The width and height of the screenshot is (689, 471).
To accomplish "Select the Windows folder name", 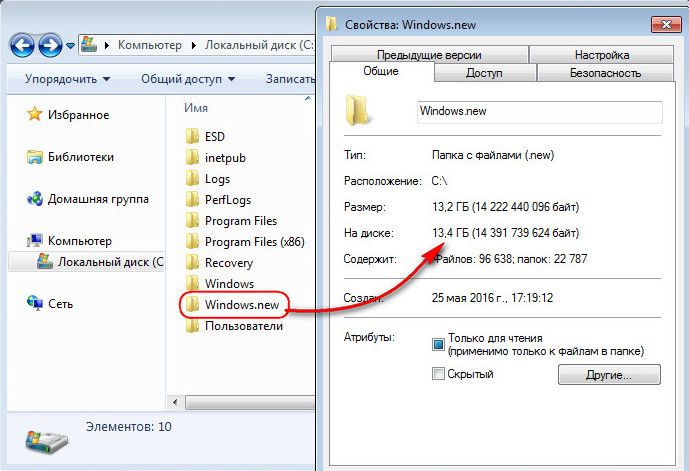I will tap(229, 284).
